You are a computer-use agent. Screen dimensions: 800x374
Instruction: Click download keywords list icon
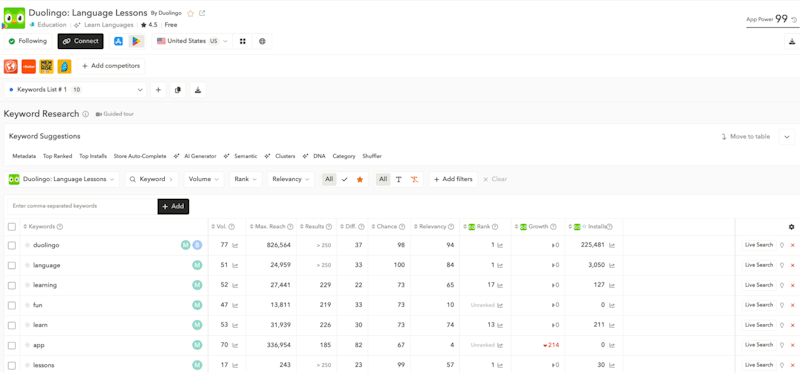[197, 90]
